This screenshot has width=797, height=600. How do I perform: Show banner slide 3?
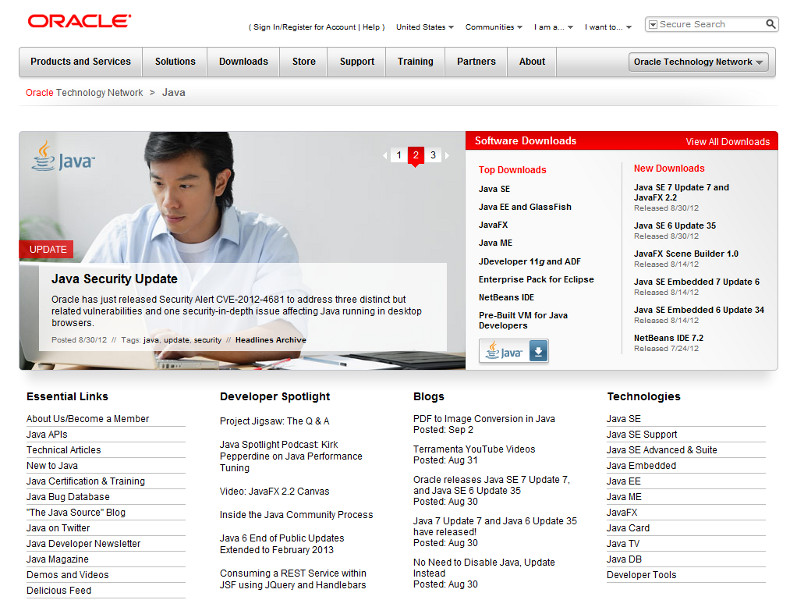(433, 155)
